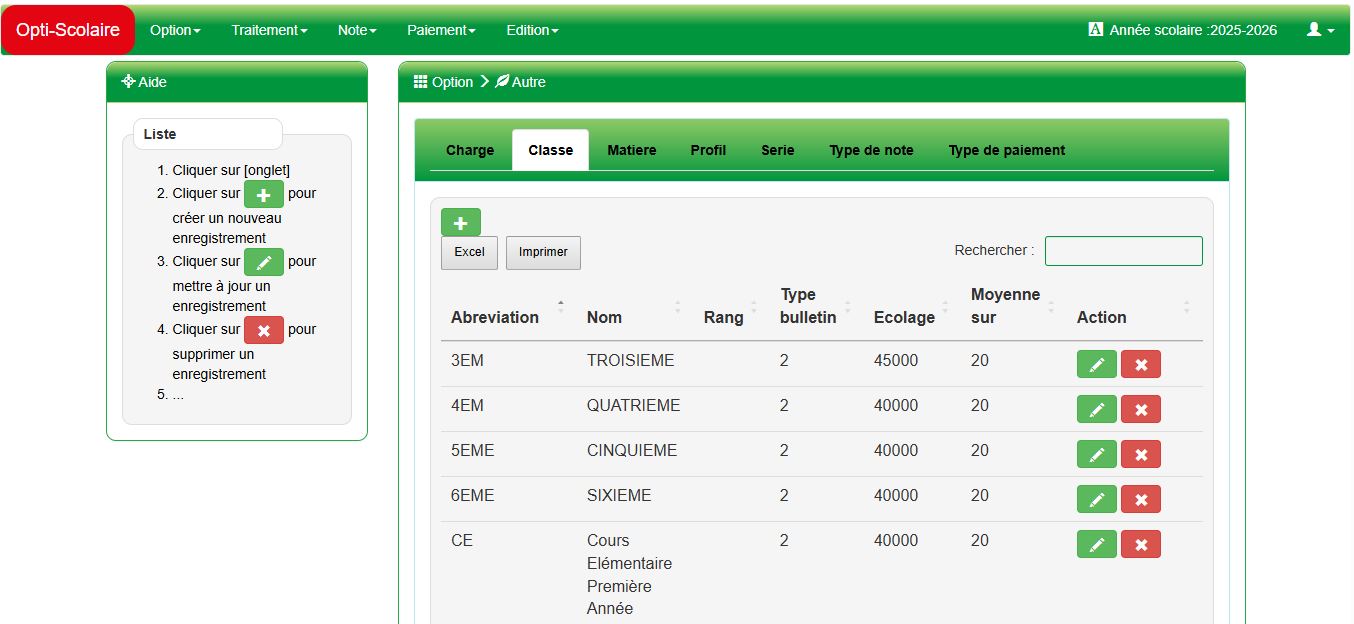Edit the CINQUIEME row with pencil icon
This screenshot has width=1354, height=624.
pos(1097,454)
